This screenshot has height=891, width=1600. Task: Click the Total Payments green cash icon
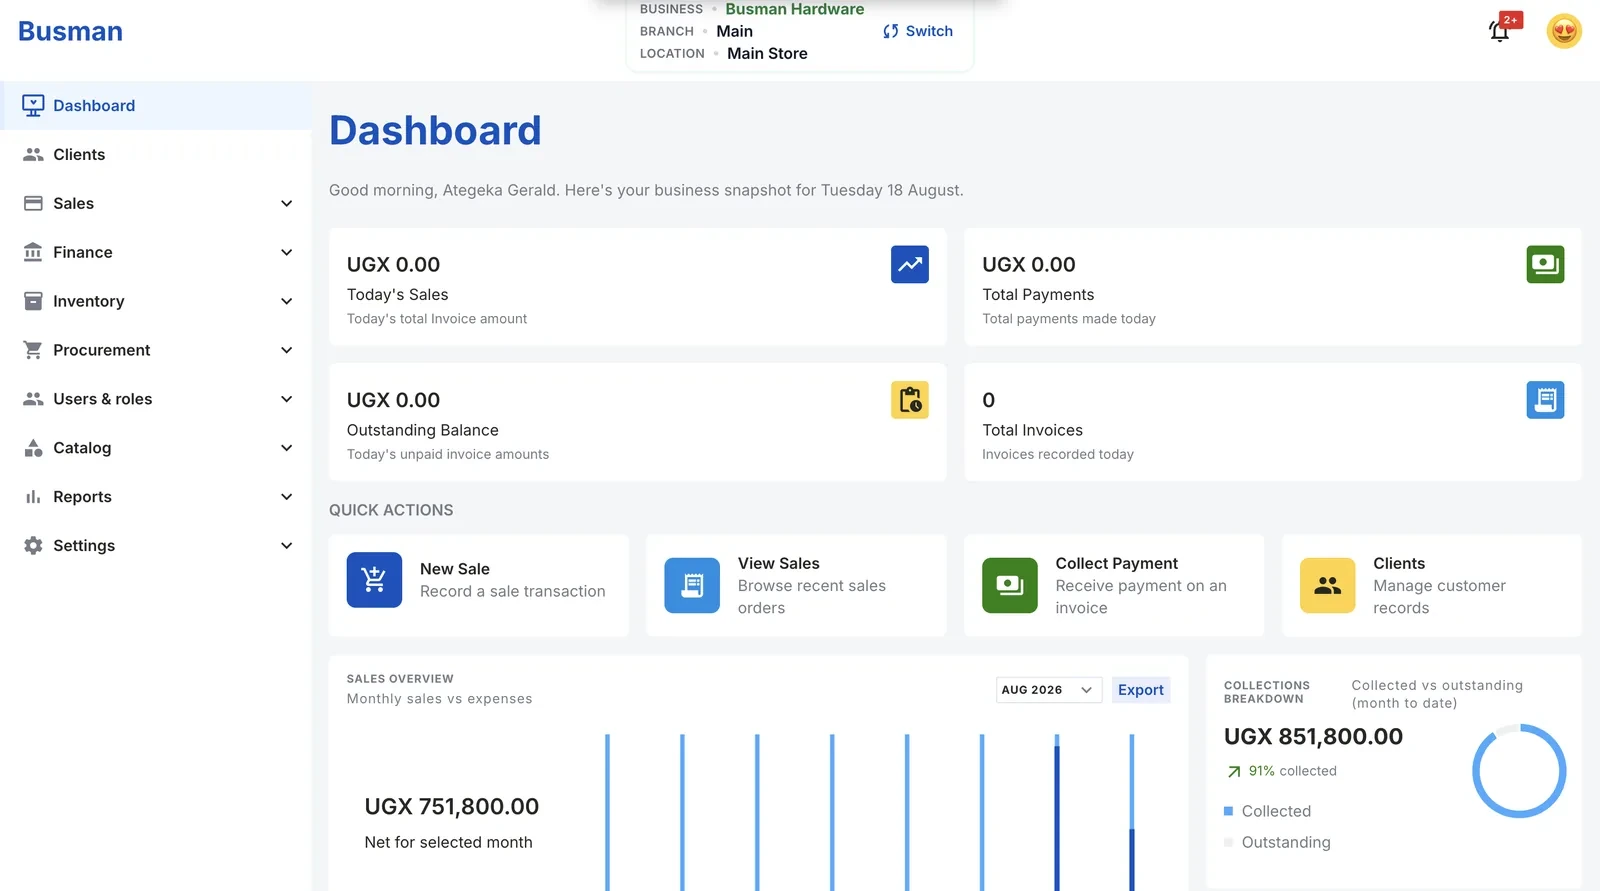[1545, 265]
